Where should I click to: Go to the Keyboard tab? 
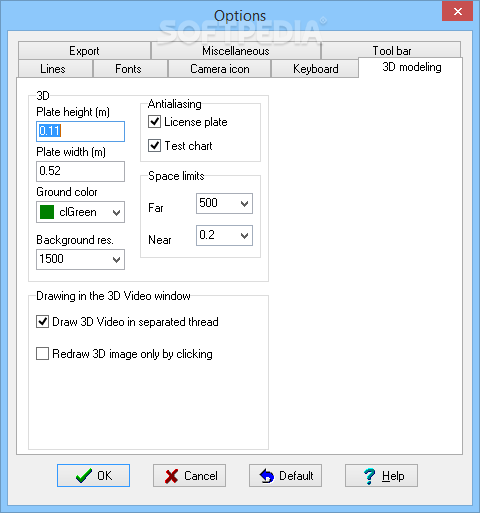tap(316, 69)
